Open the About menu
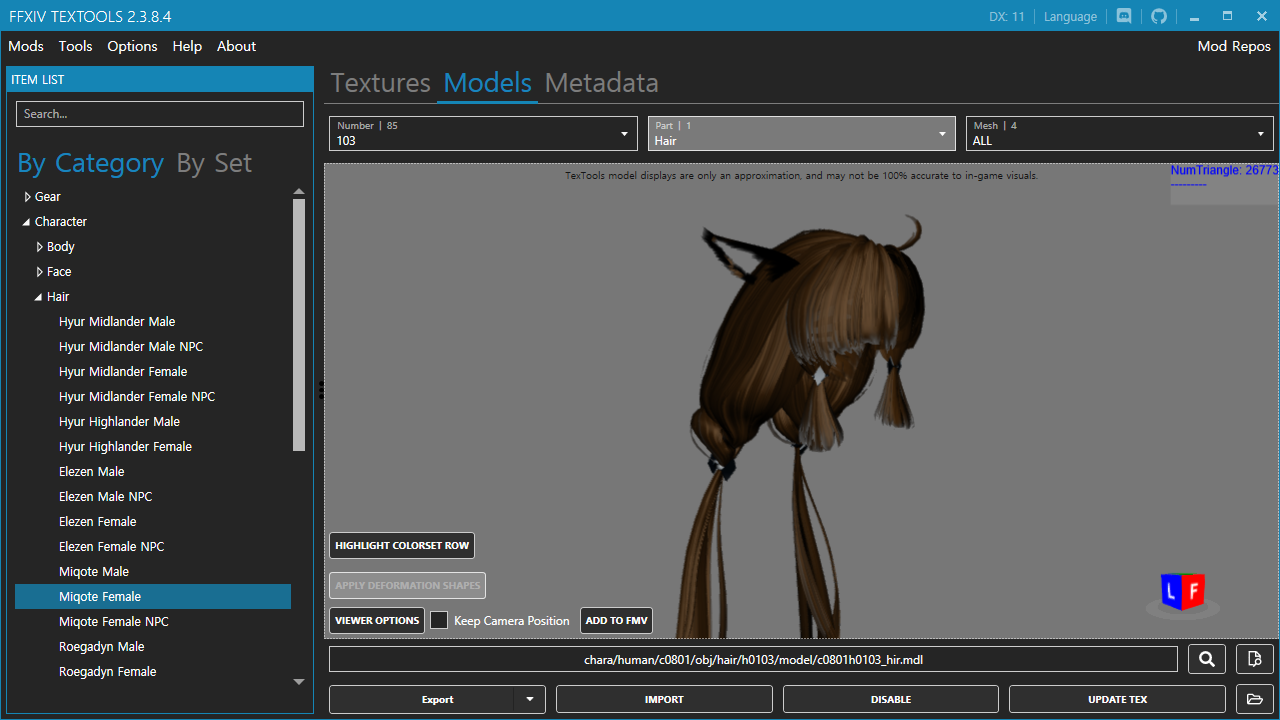Screen dimensions: 1280x720 click(236, 46)
